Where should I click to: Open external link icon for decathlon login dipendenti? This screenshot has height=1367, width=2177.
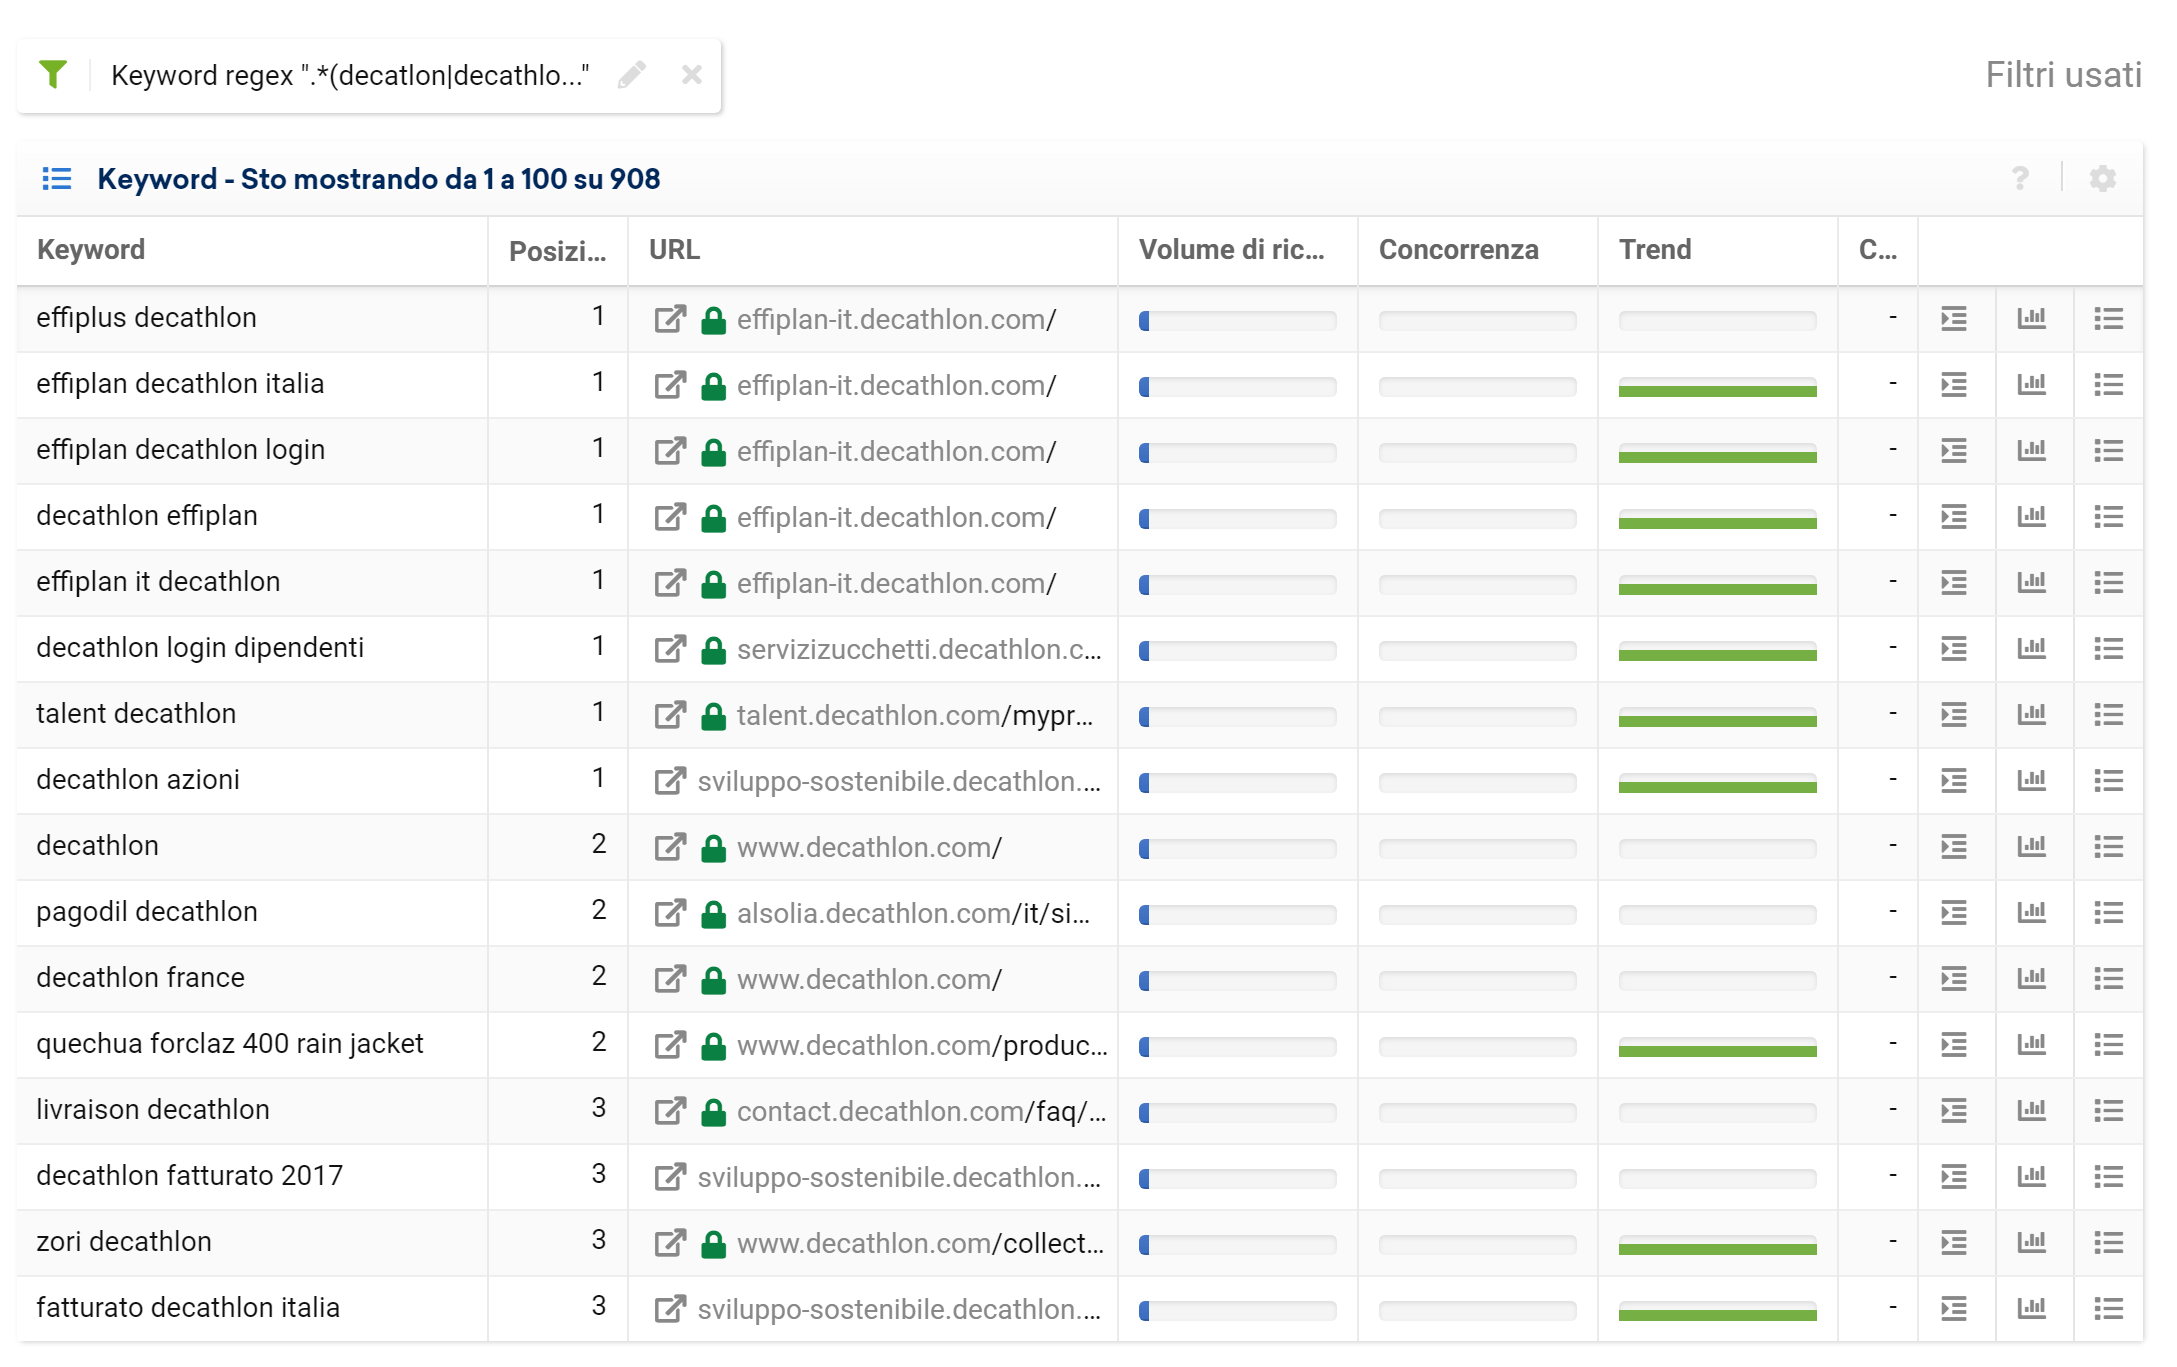coord(670,649)
